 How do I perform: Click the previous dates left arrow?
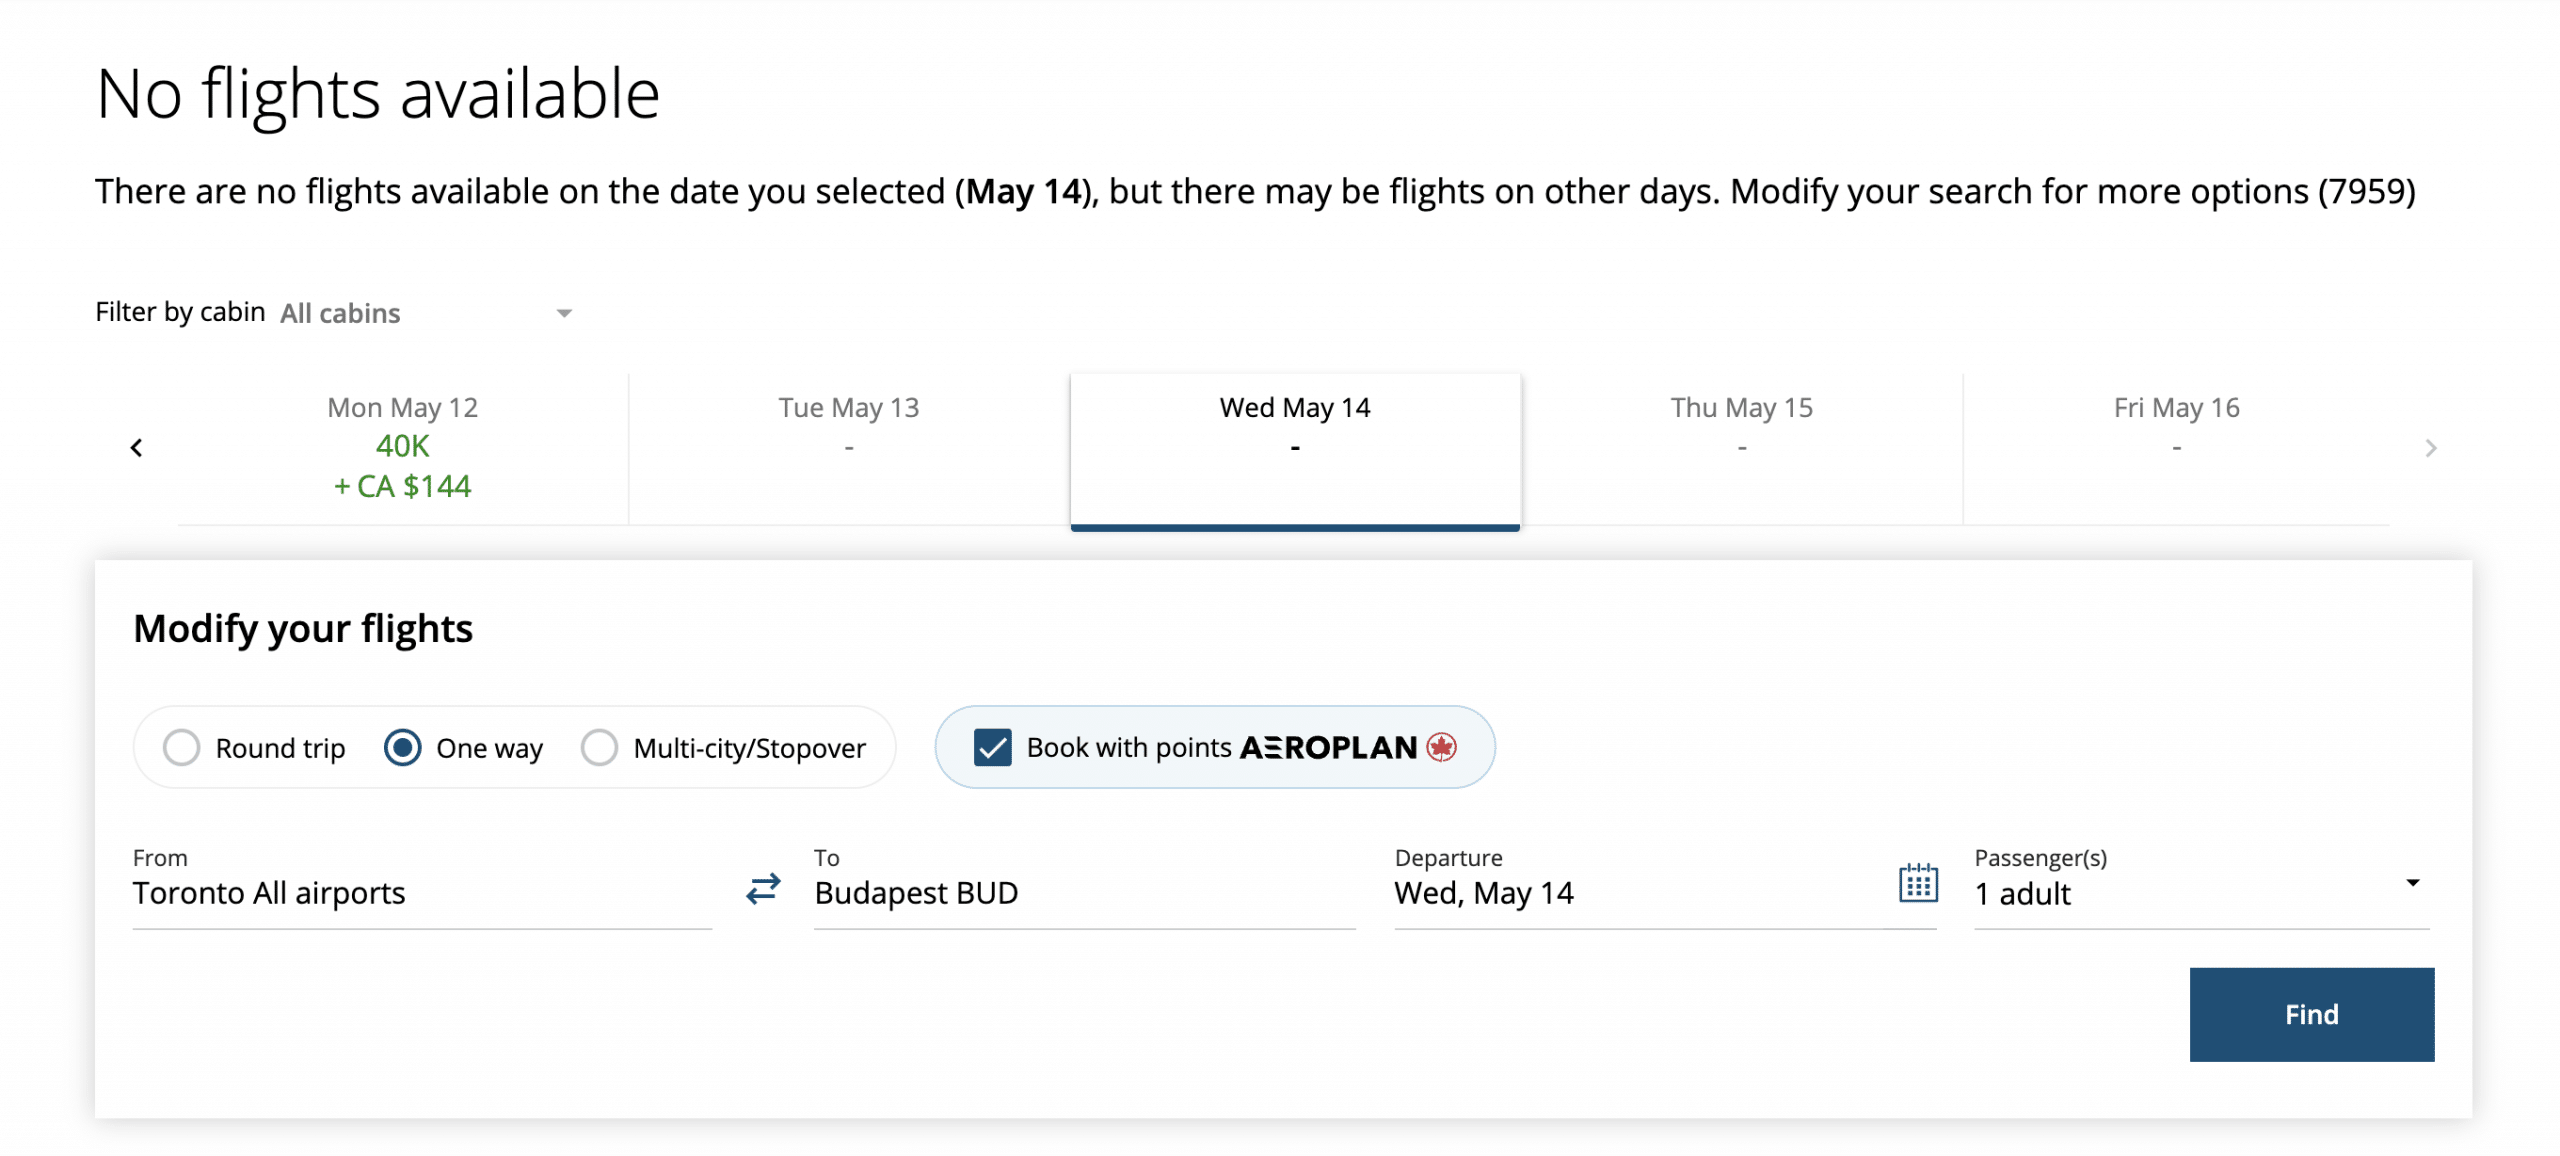point(137,448)
